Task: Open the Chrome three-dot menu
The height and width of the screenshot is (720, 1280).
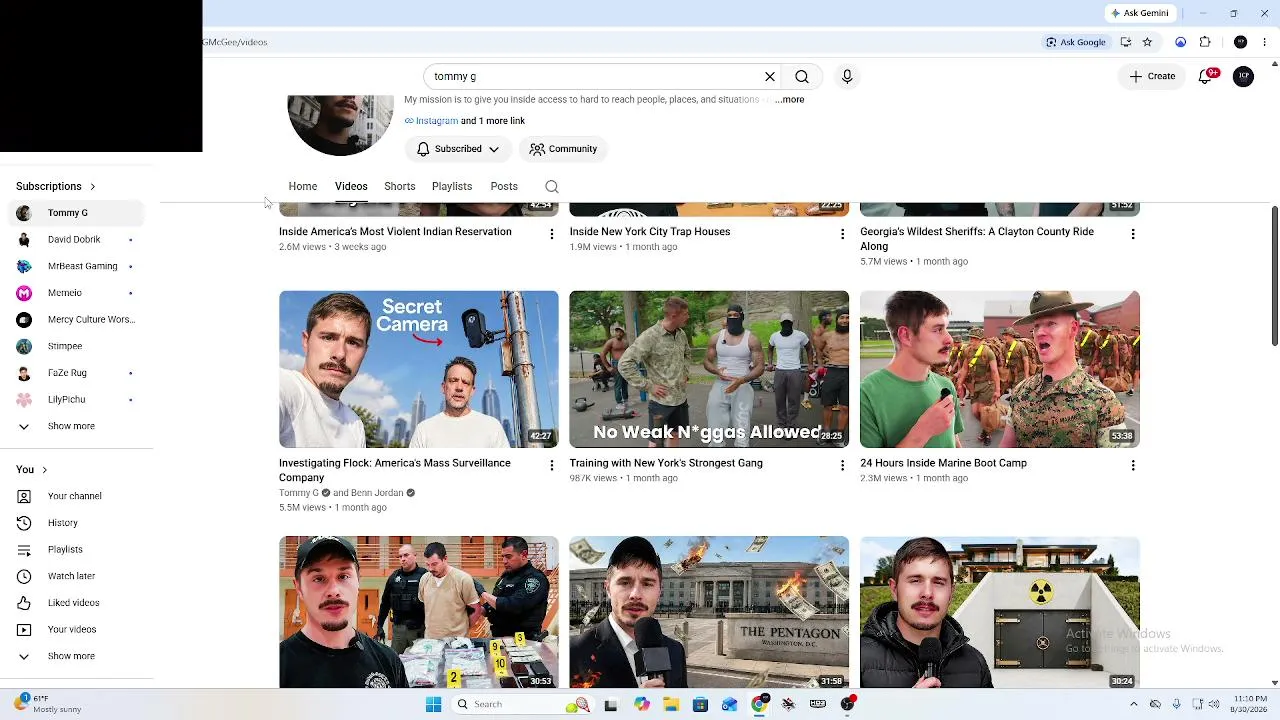Action: coord(1265,42)
